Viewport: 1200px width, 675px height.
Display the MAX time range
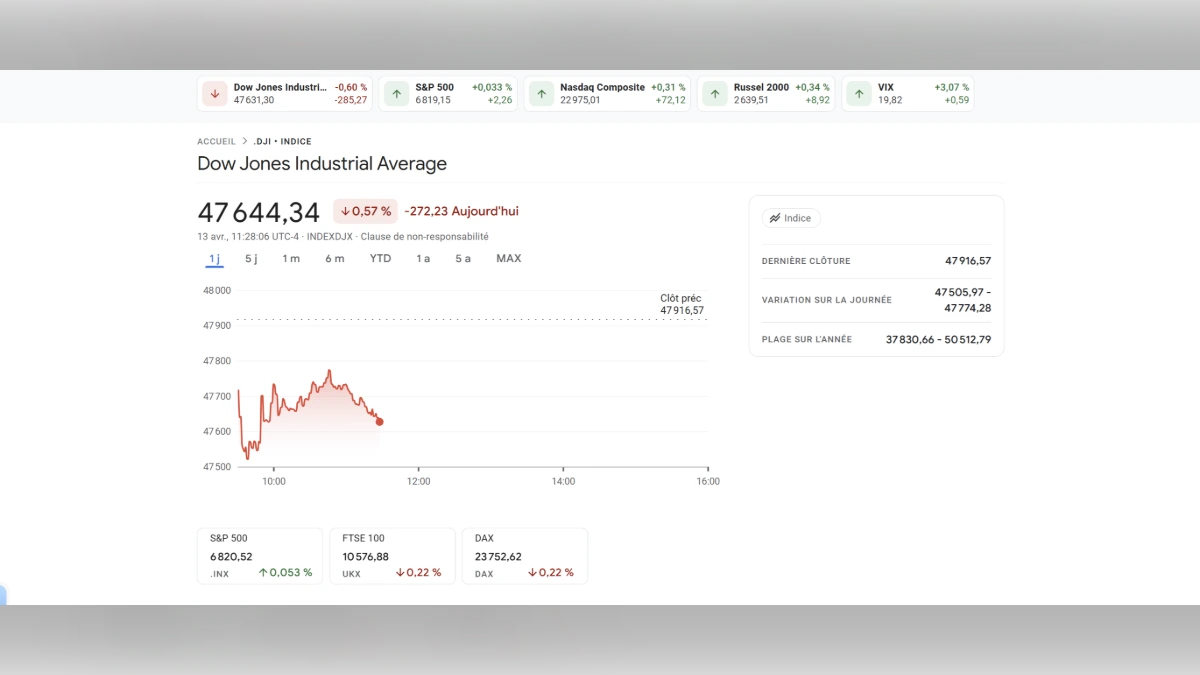click(x=508, y=259)
